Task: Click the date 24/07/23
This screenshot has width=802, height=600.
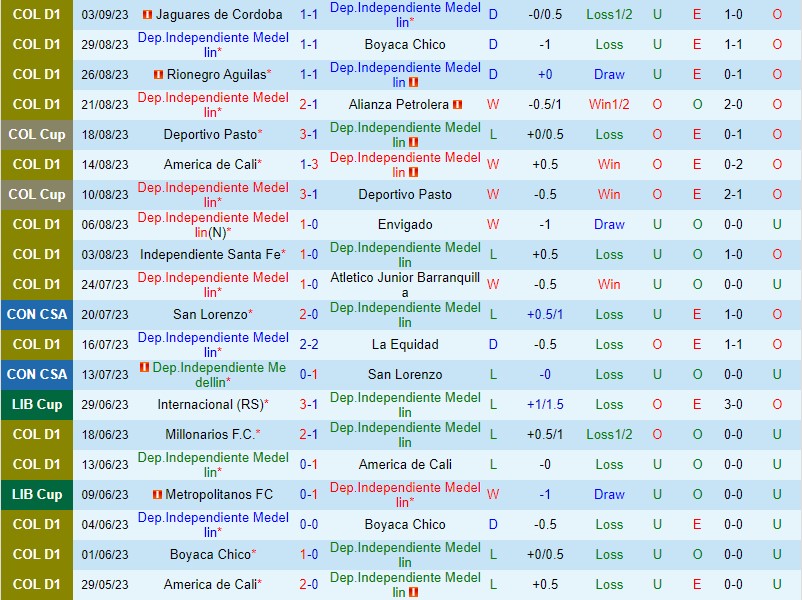Action: pos(104,285)
